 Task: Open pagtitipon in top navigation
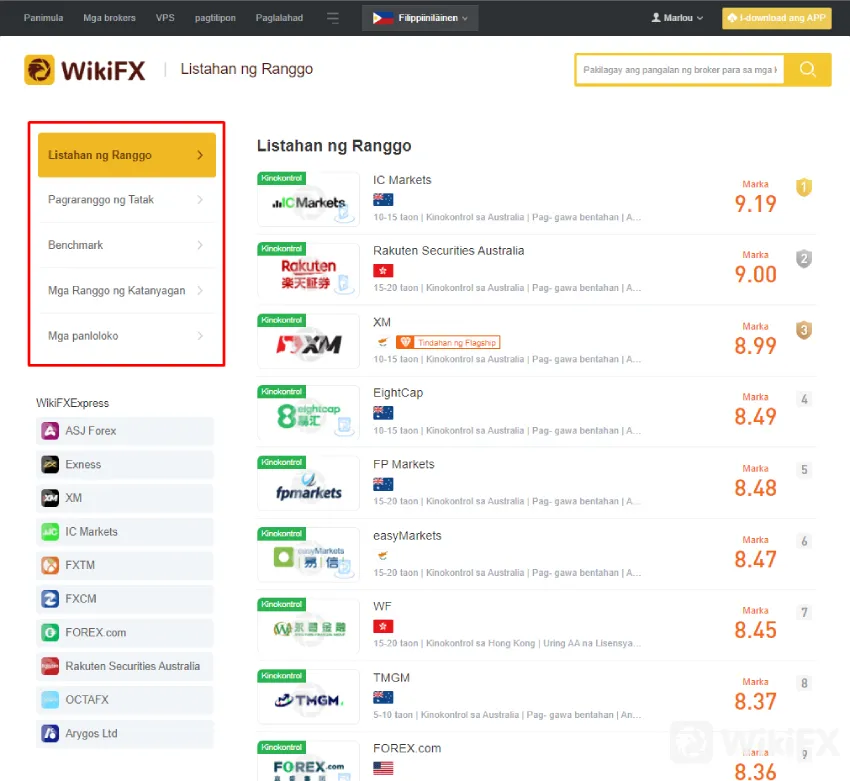215,18
